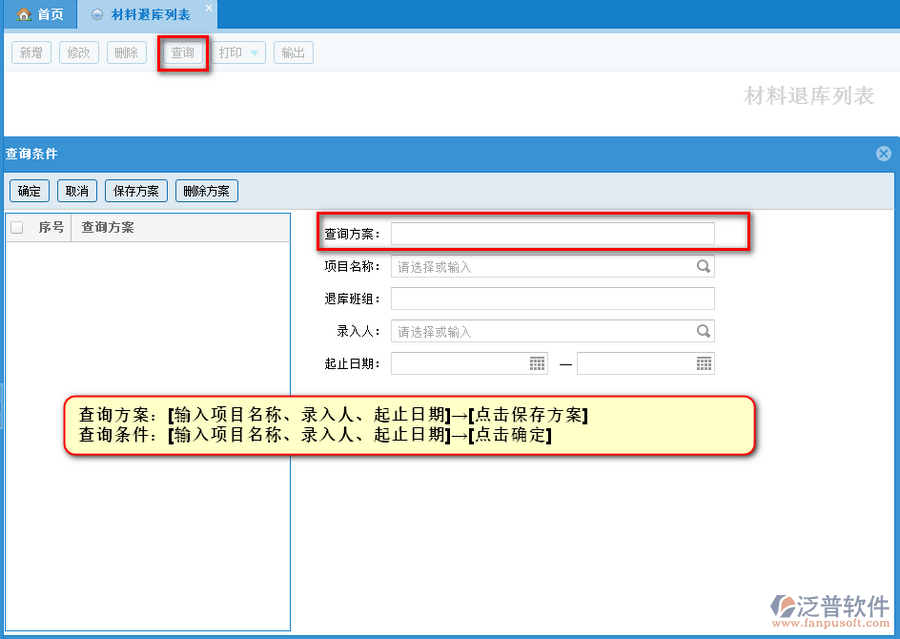The width and height of the screenshot is (900, 639).
Task: Close the 查询条件 dialog
Action: pos(883,153)
